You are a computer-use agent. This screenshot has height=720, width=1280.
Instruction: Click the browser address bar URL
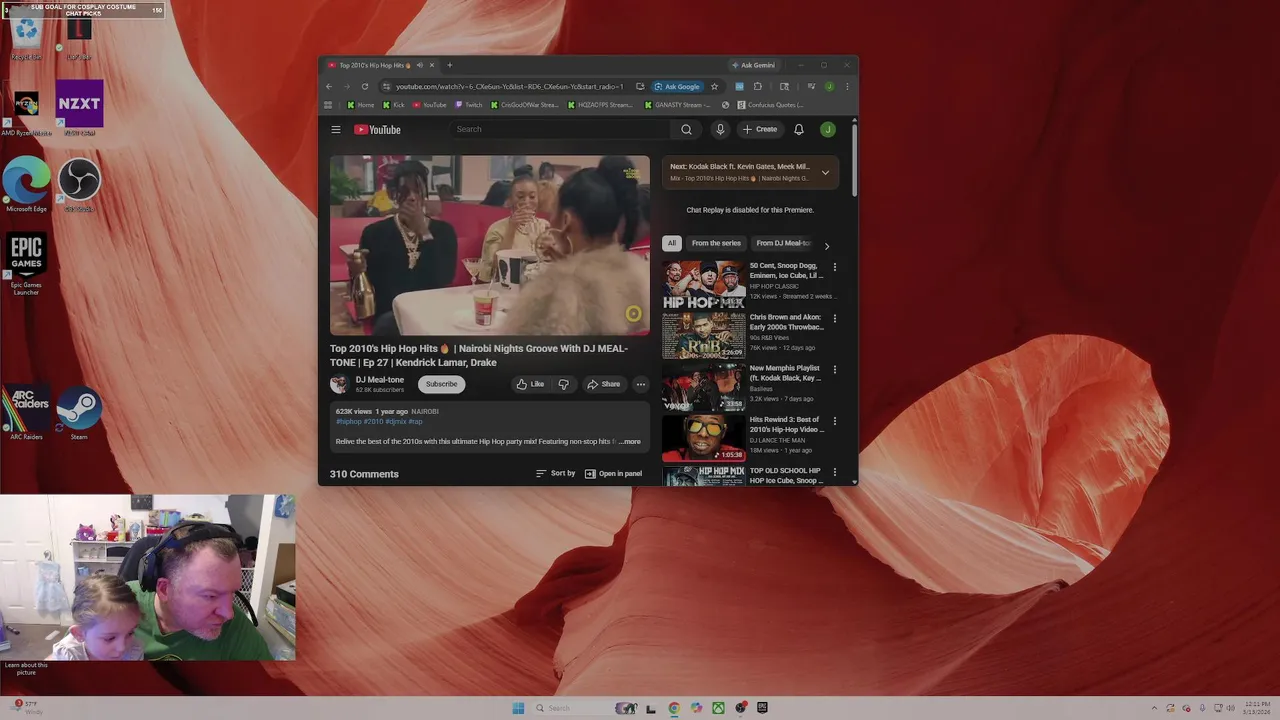(509, 86)
